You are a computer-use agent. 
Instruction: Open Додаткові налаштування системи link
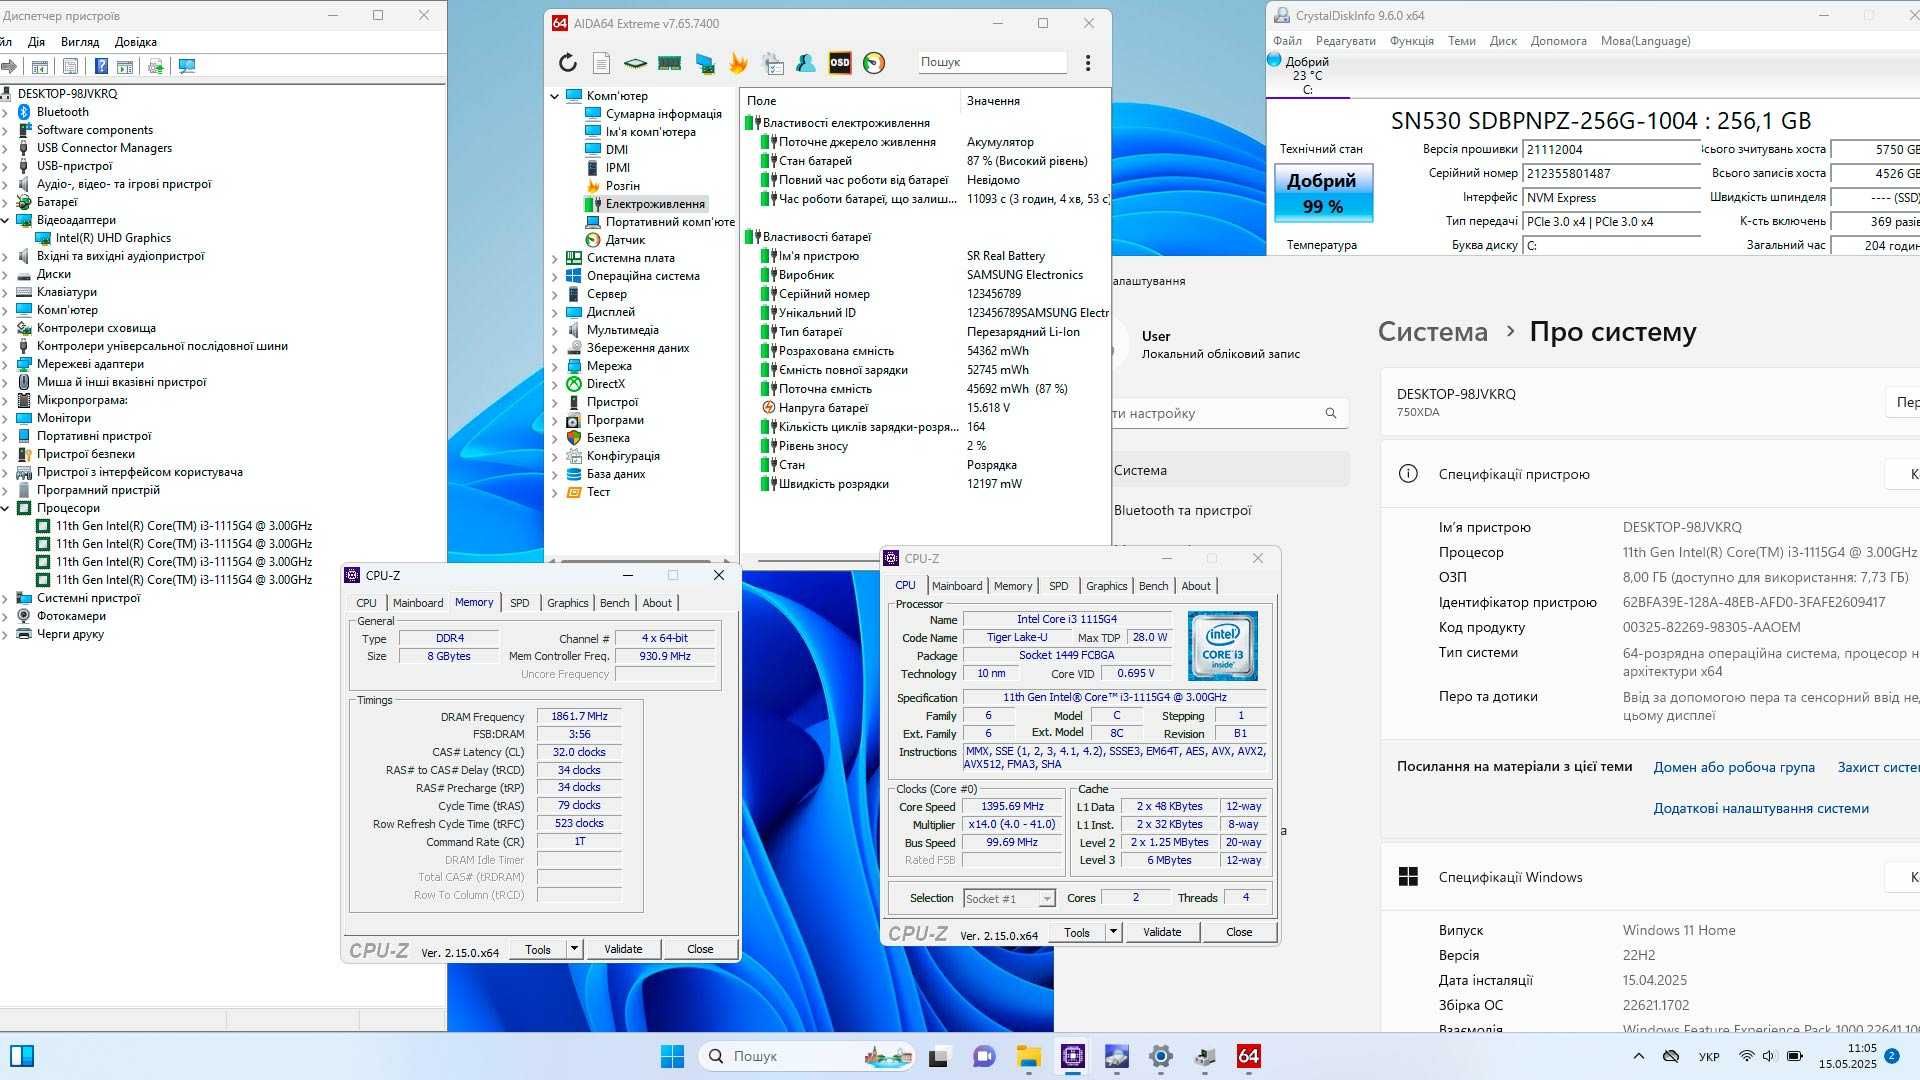tap(1760, 808)
